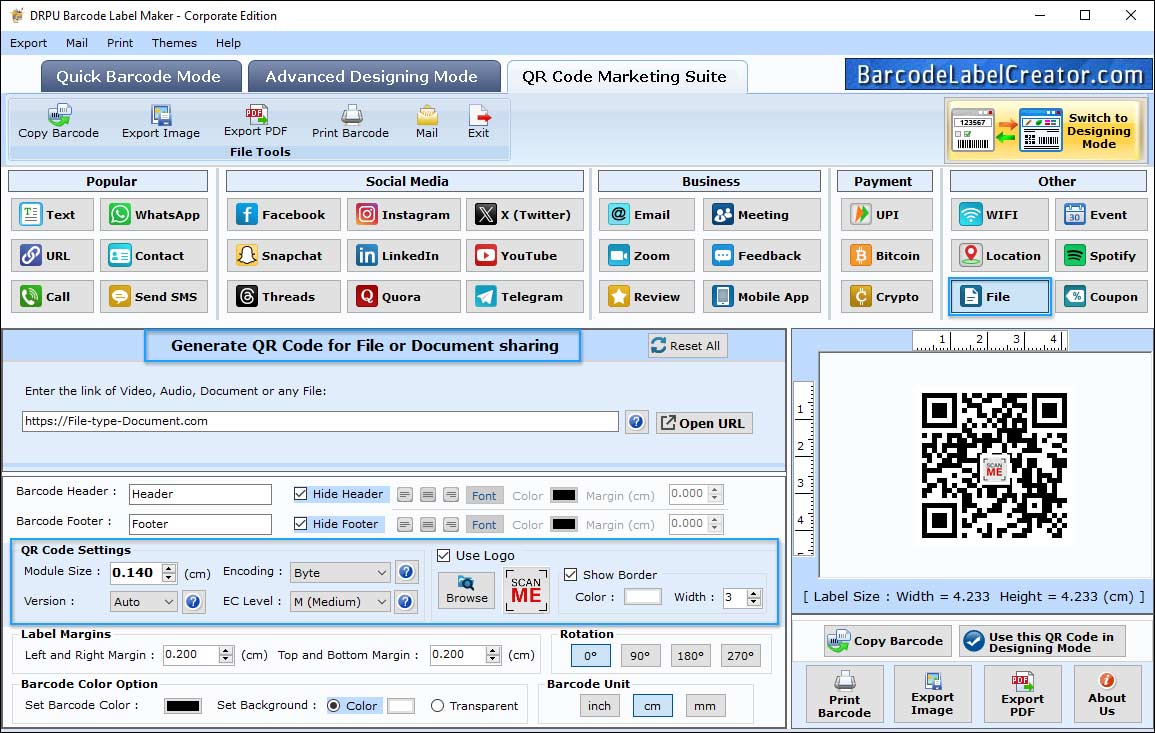
Task: Click Switch to Designing Mode
Action: point(1045,130)
